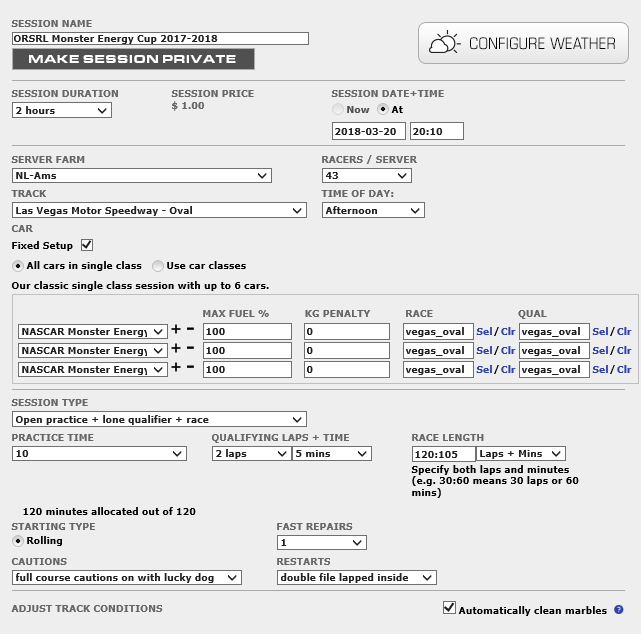The width and height of the screenshot is (641, 634).
Task: Click the Race Length input field
Action: (442, 454)
